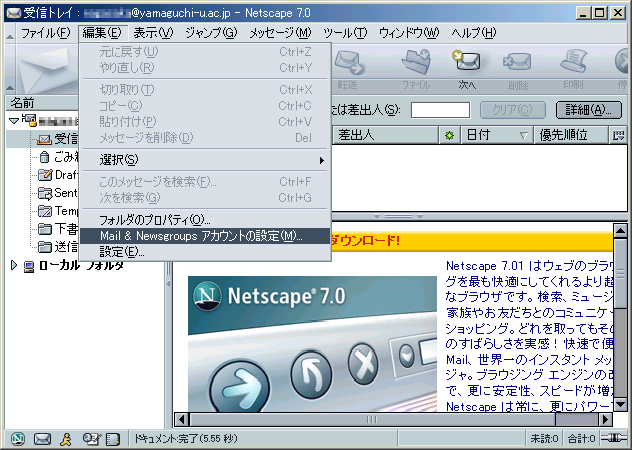Viewport: 632px width, 450px height.
Task: Close the 編集(E) menu
Action: click(x=102, y=33)
